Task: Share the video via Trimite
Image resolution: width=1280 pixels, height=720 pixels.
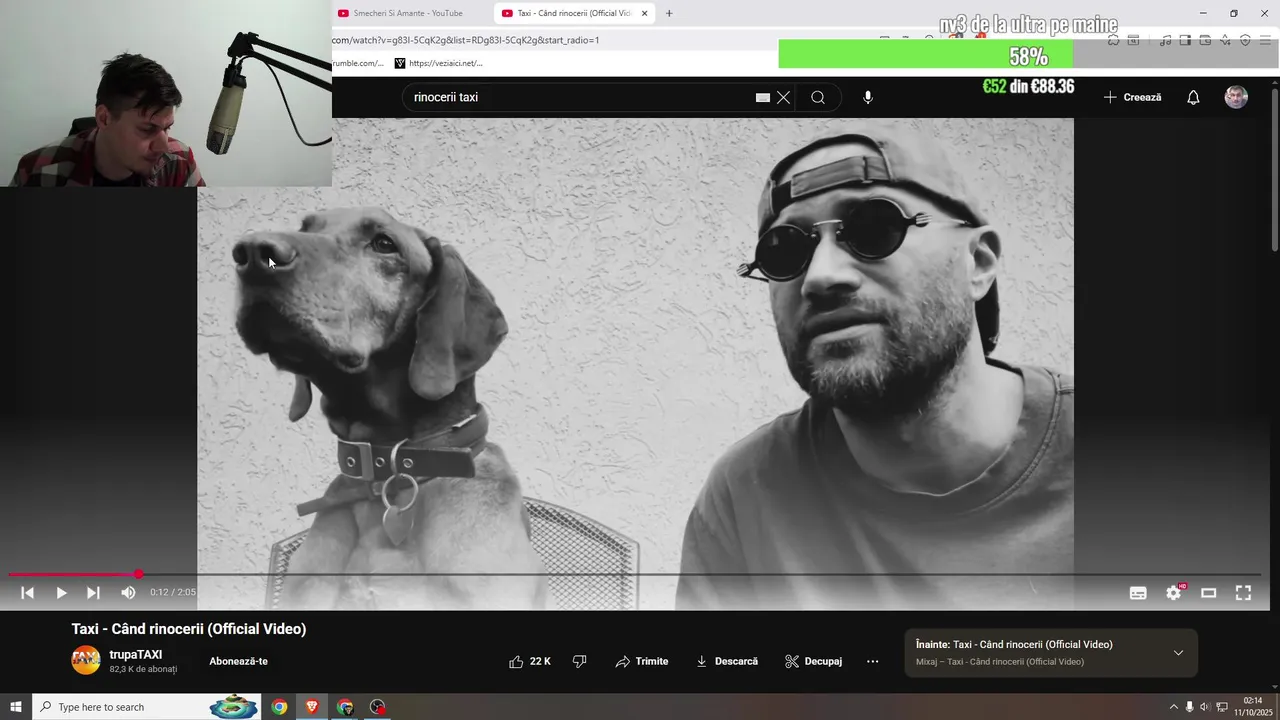Action: point(642,661)
